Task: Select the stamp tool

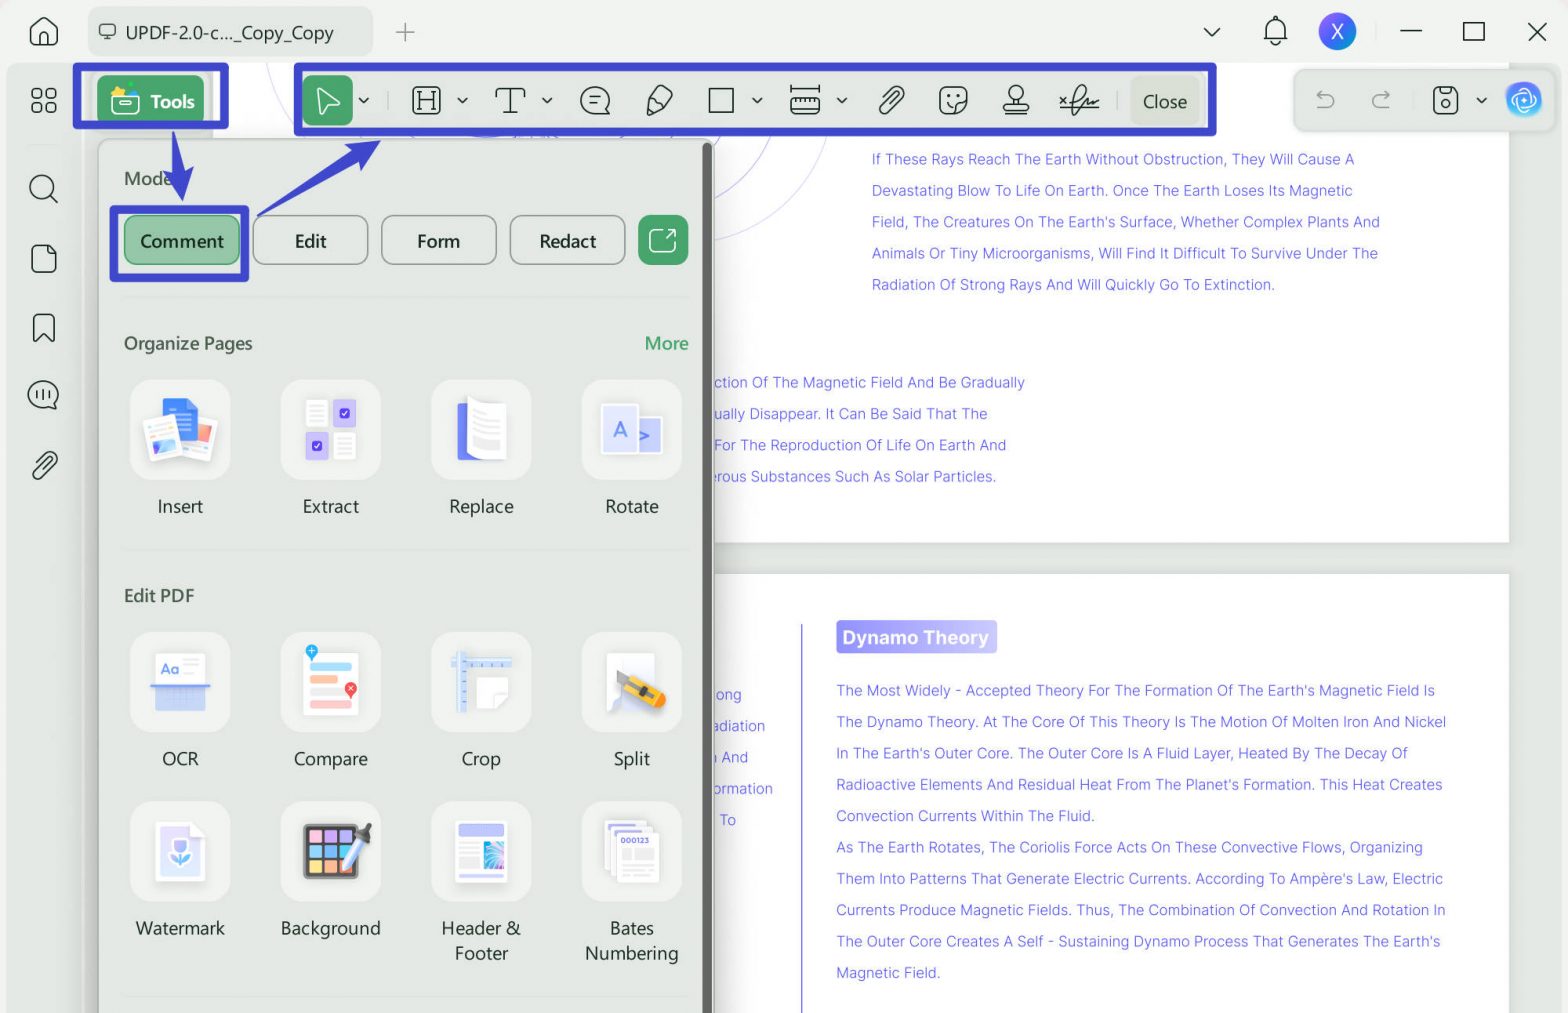Action: point(1016,100)
